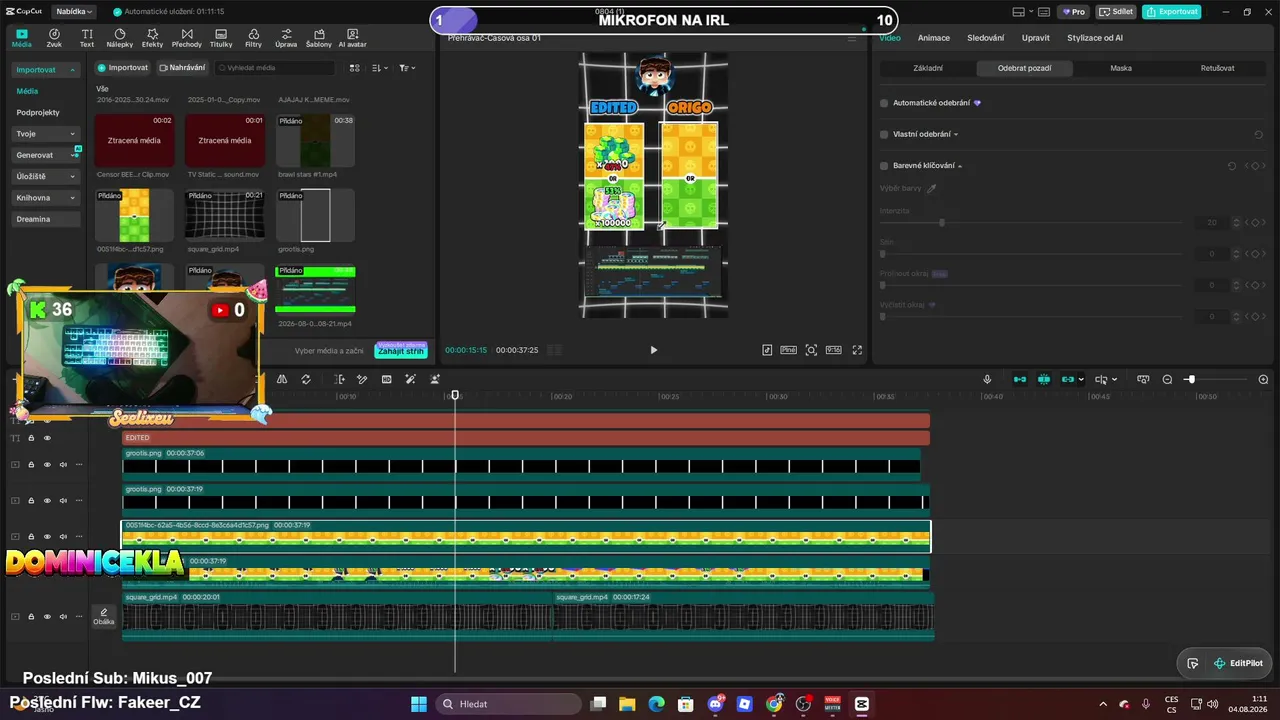The height and width of the screenshot is (720, 1280).
Task: Switch to the Animace tab
Action: coord(934,38)
